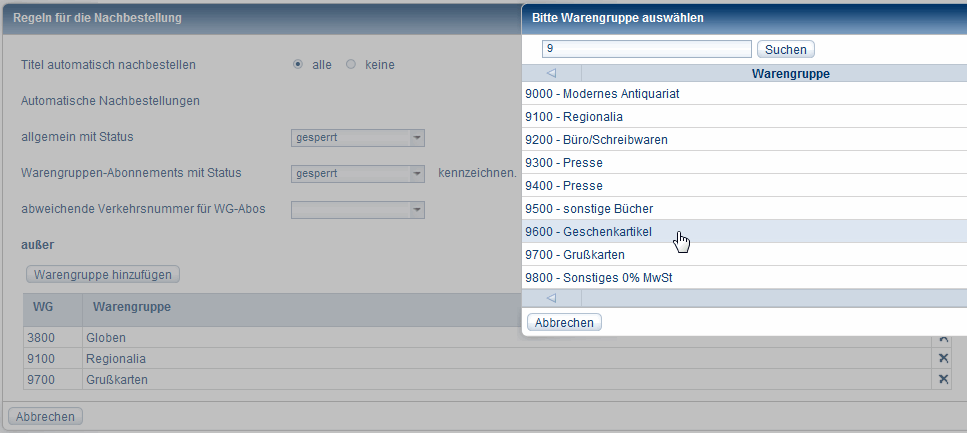This screenshot has height=433, width=967.
Task: Click X icon on the Globen row
Action: [x=943, y=338]
